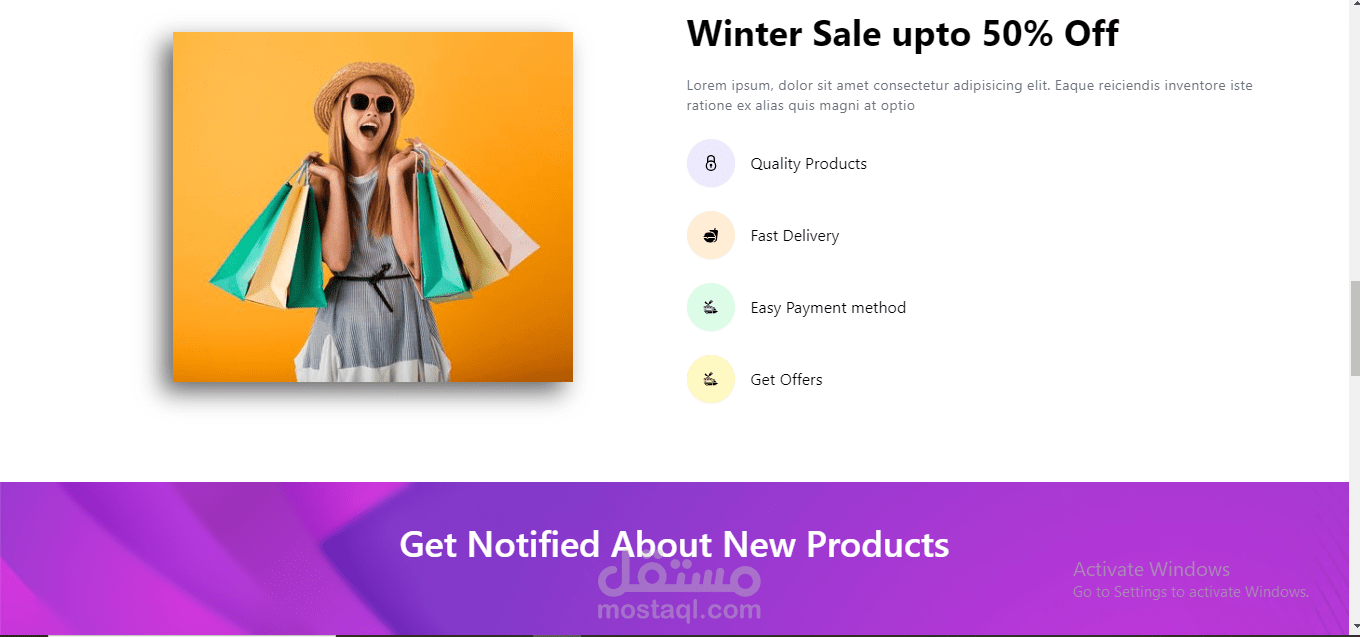Open the Quality Products text label
Viewport: 1360px width, 637px height.
tap(808, 164)
